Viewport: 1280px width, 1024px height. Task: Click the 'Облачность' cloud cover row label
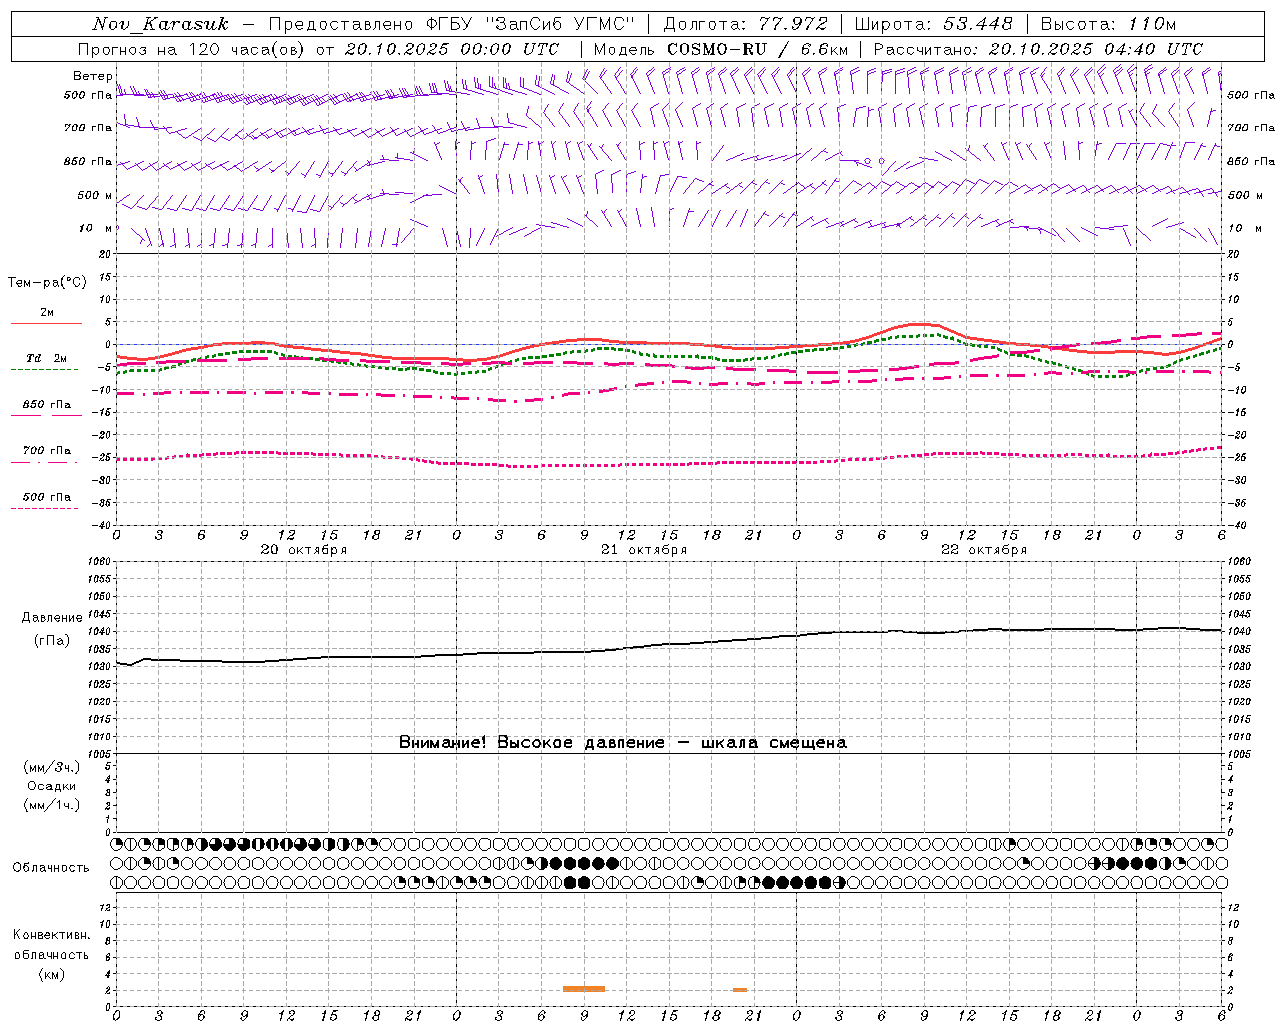coord(51,868)
